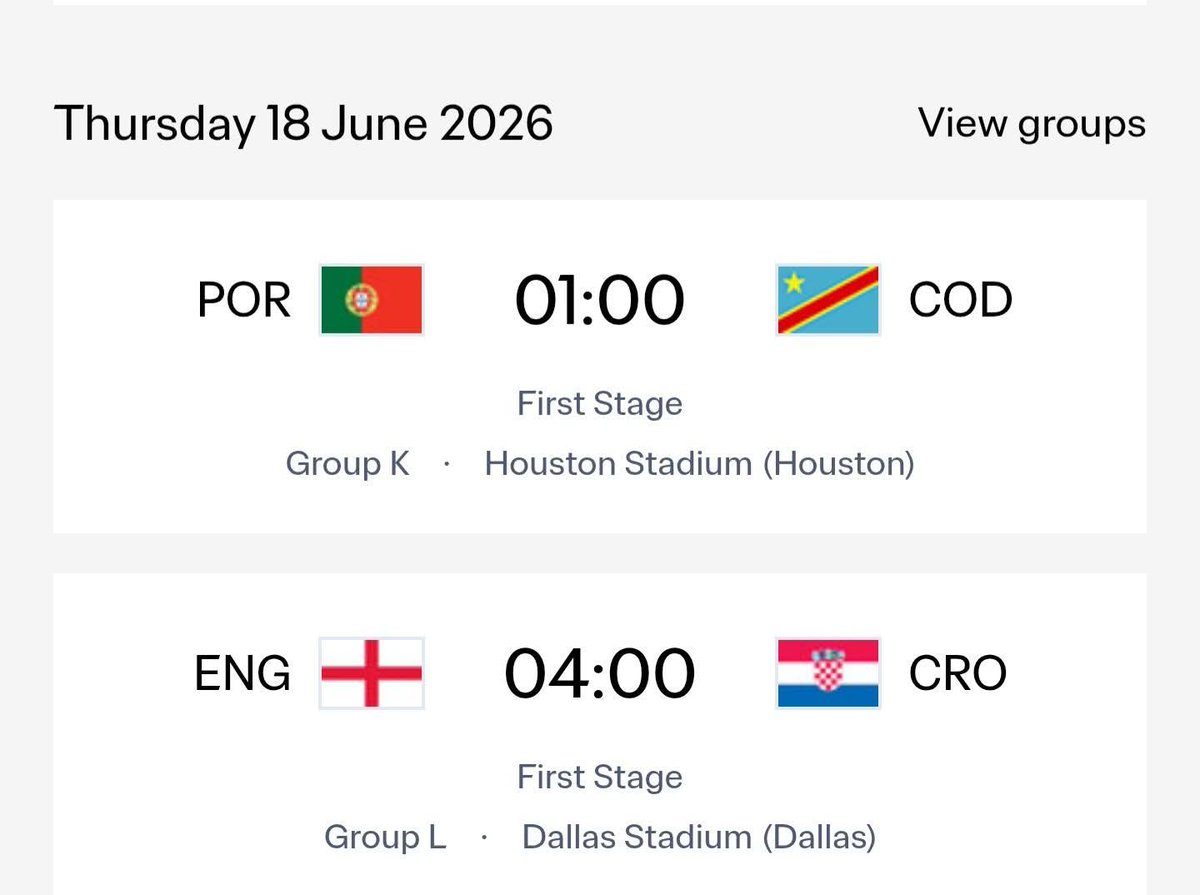
Task: Click the Portugal flag icon
Action: tap(371, 299)
